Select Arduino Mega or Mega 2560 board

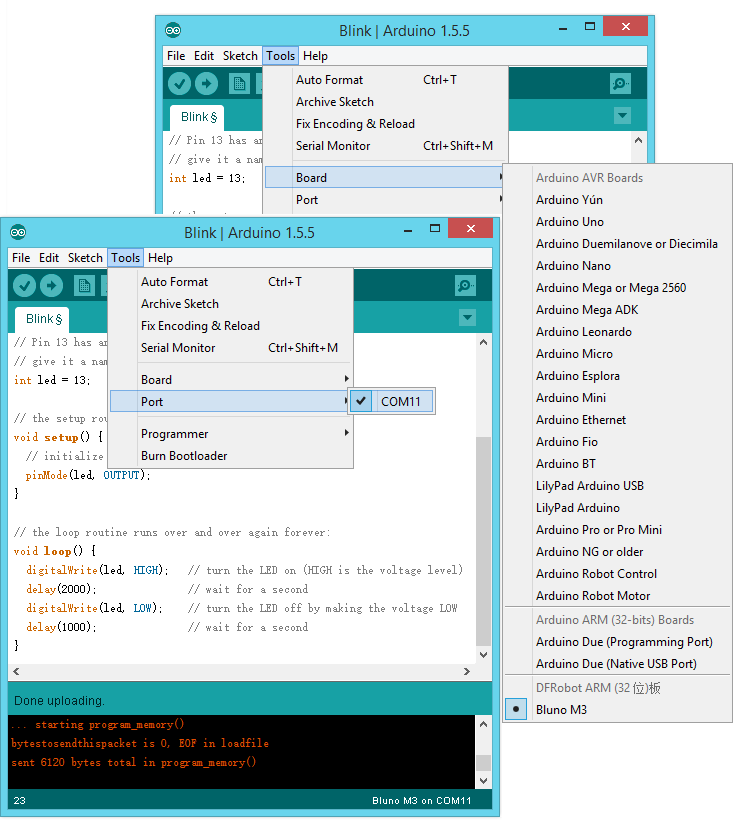click(618, 288)
